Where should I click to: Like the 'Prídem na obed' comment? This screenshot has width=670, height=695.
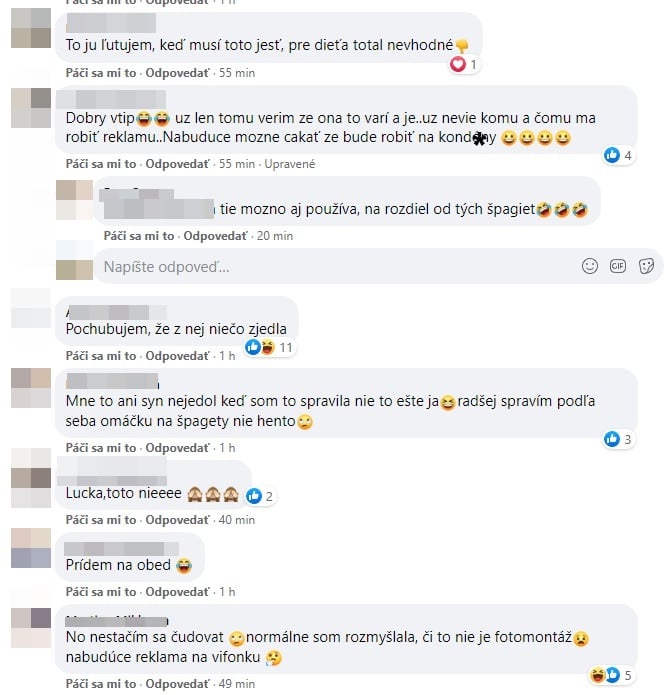point(101,592)
